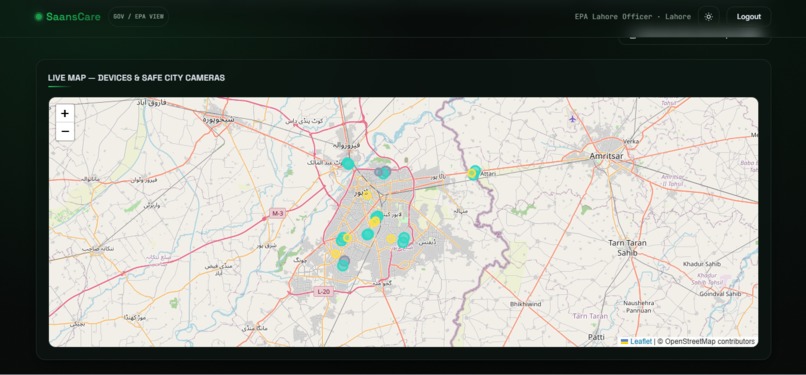Click the Bhikhiwind town label
The height and width of the screenshot is (375, 806).
[525, 304]
